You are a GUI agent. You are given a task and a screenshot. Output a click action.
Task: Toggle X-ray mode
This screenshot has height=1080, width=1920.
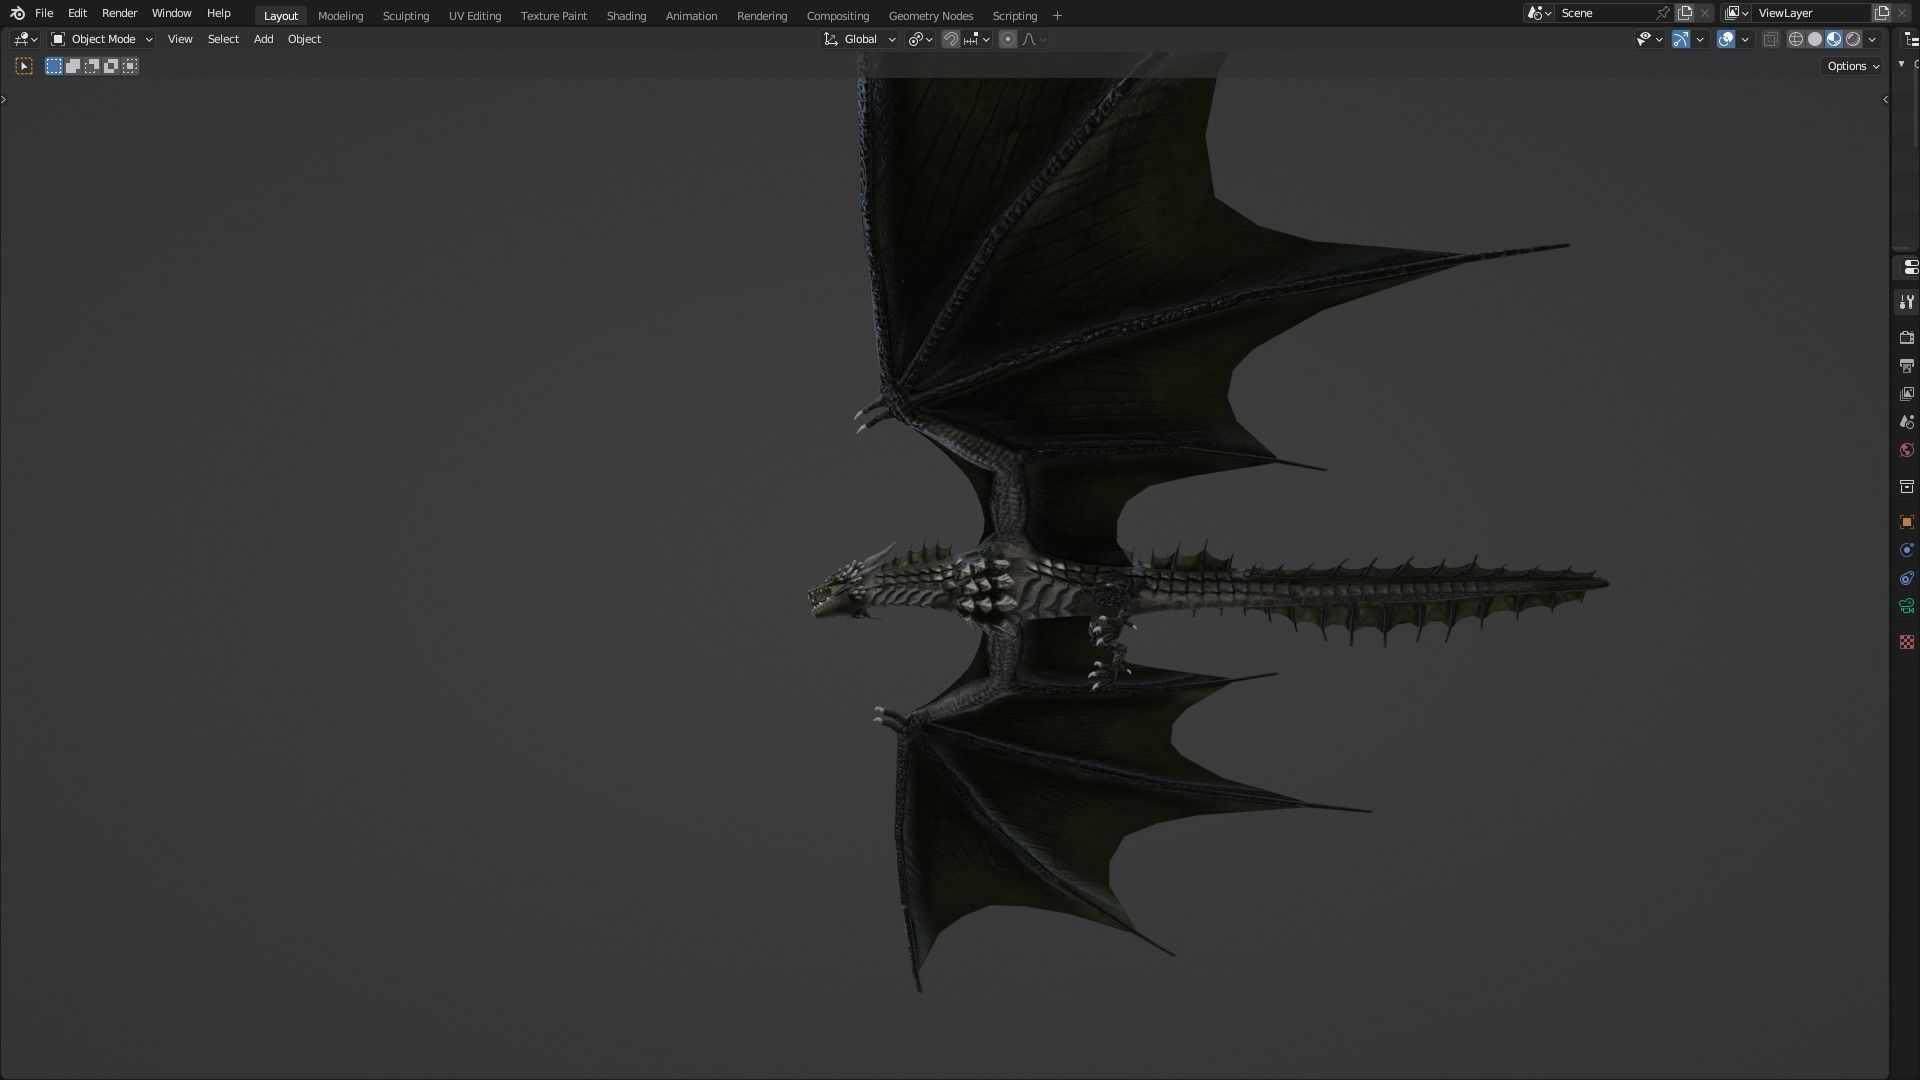click(x=1770, y=39)
